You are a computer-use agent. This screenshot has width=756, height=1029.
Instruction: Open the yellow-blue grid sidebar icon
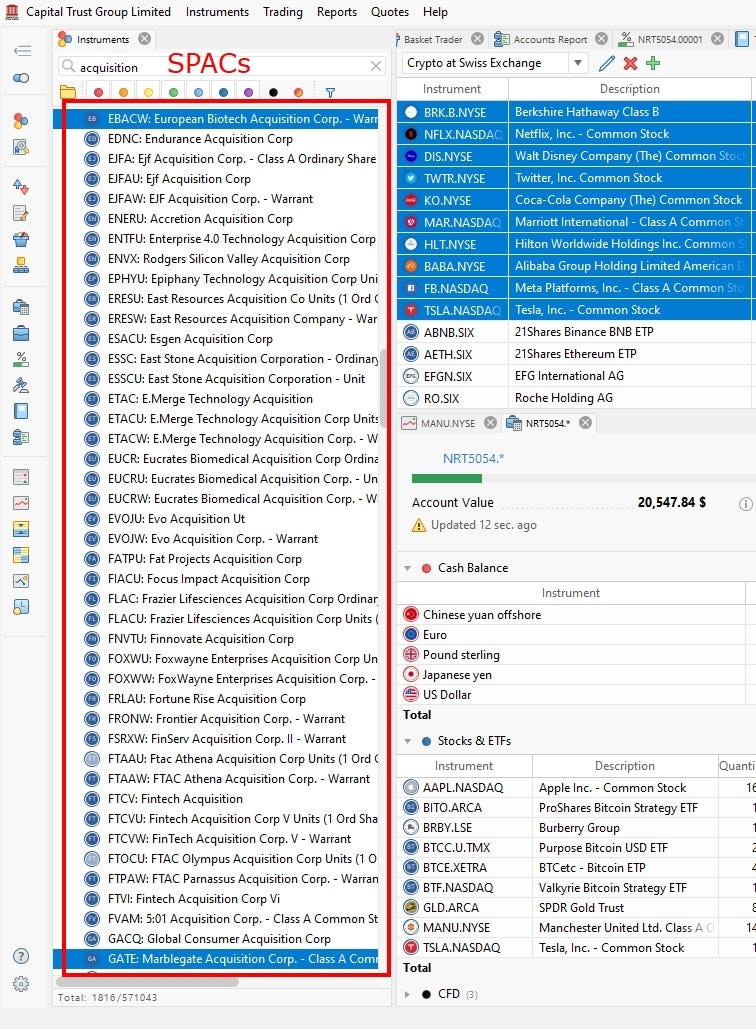(x=21, y=555)
